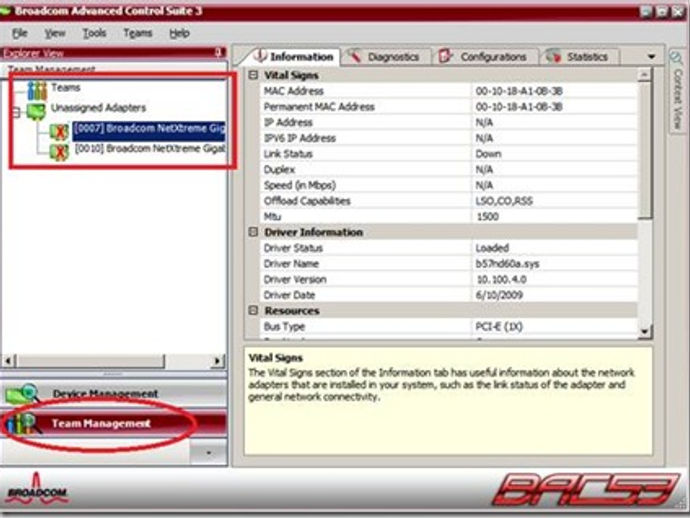Screen dimensions: 690x518
Task: Click the Team Management magnifier icon
Action: click(23, 424)
